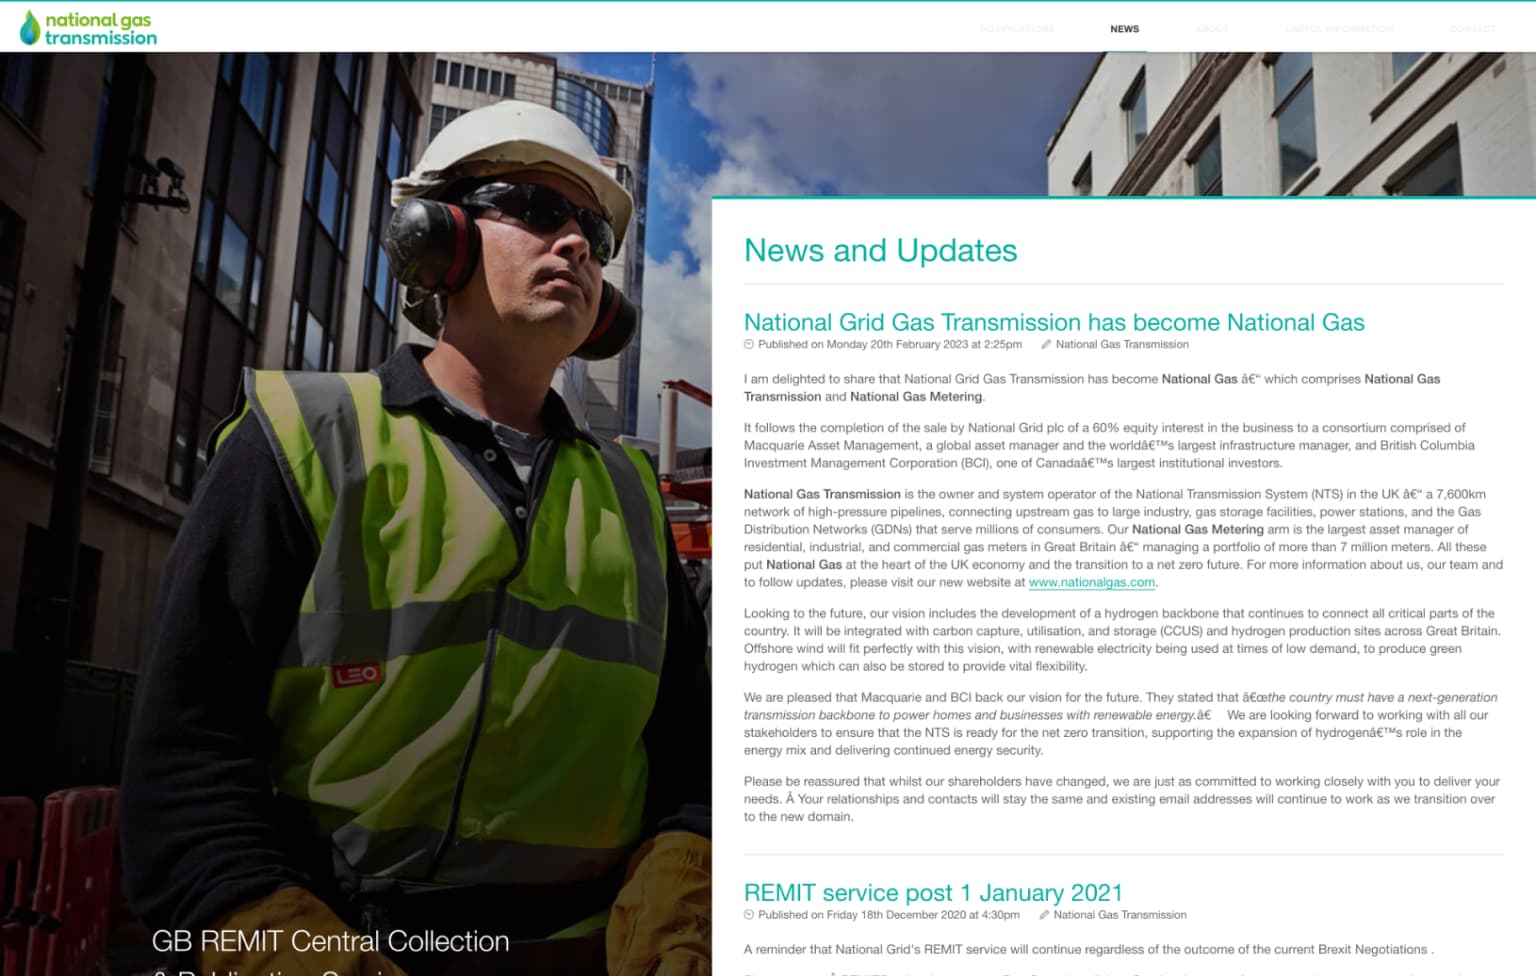This screenshot has height=976, width=1536.
Task: Visit the www.nationalgas.com link
Action: tap(1091, 583)
